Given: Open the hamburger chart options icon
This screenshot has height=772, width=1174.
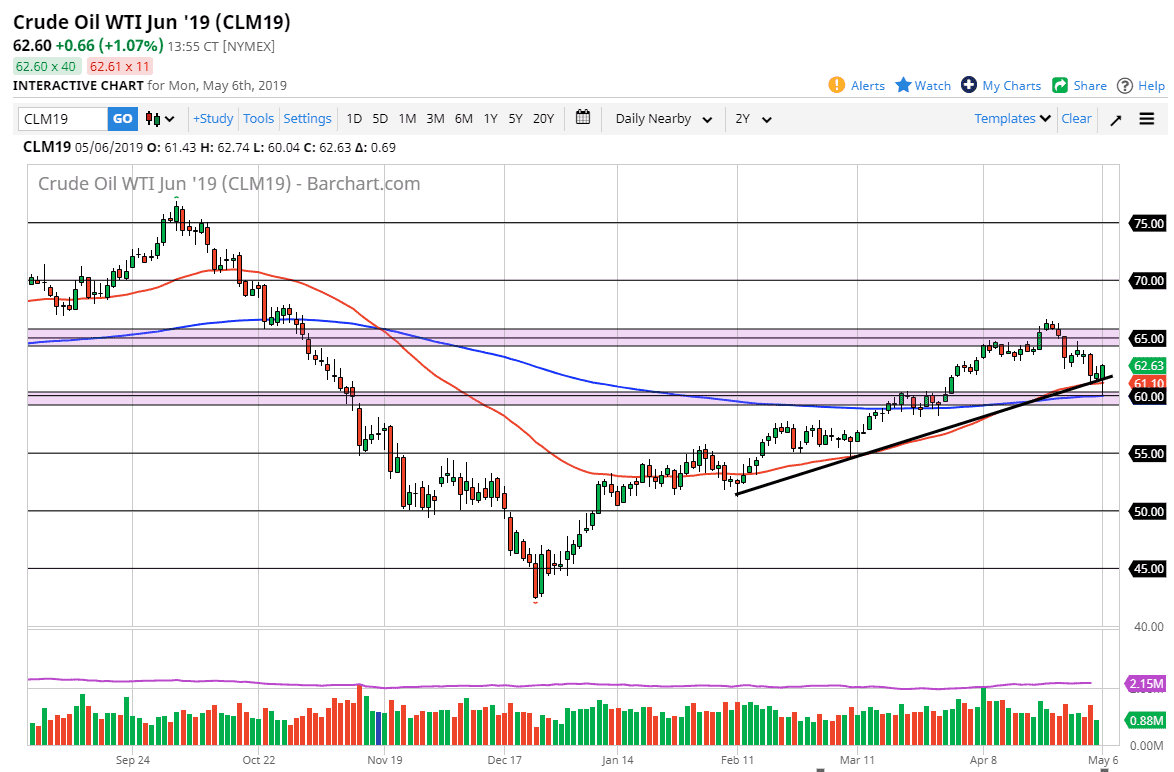Looking at the screenshot, I should coord(1146,118).
